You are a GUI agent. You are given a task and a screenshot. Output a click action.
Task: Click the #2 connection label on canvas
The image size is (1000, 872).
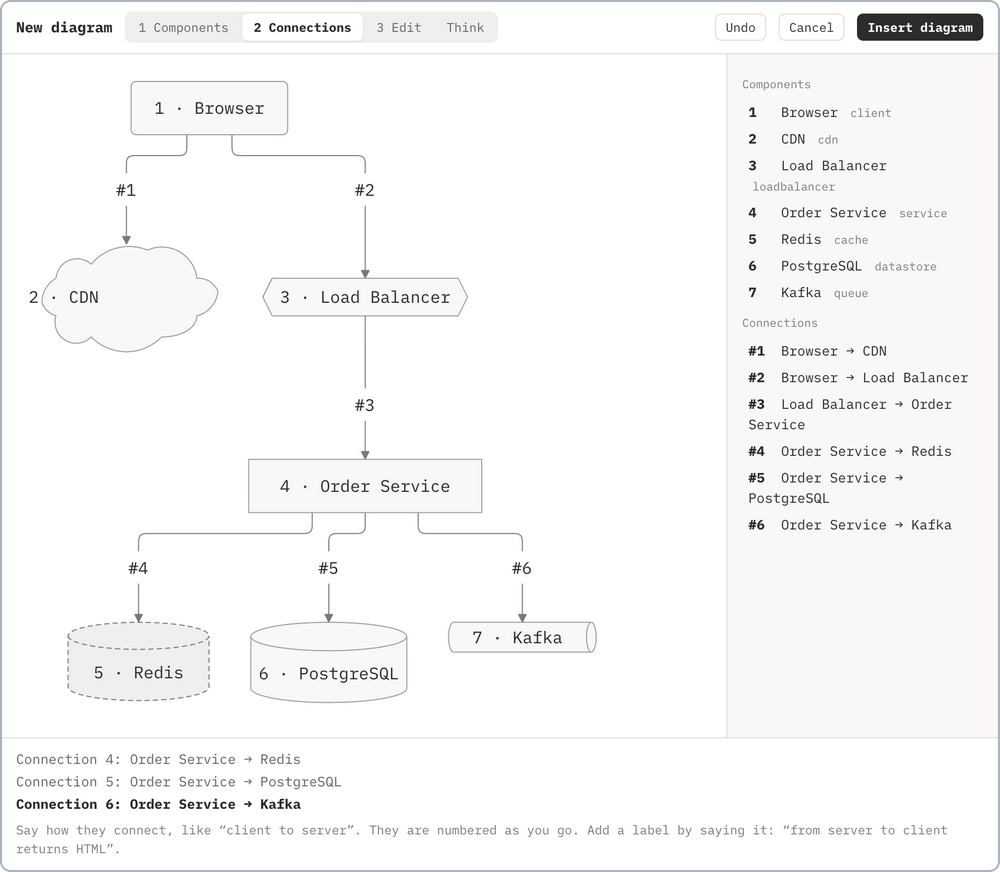coord(365,190)
